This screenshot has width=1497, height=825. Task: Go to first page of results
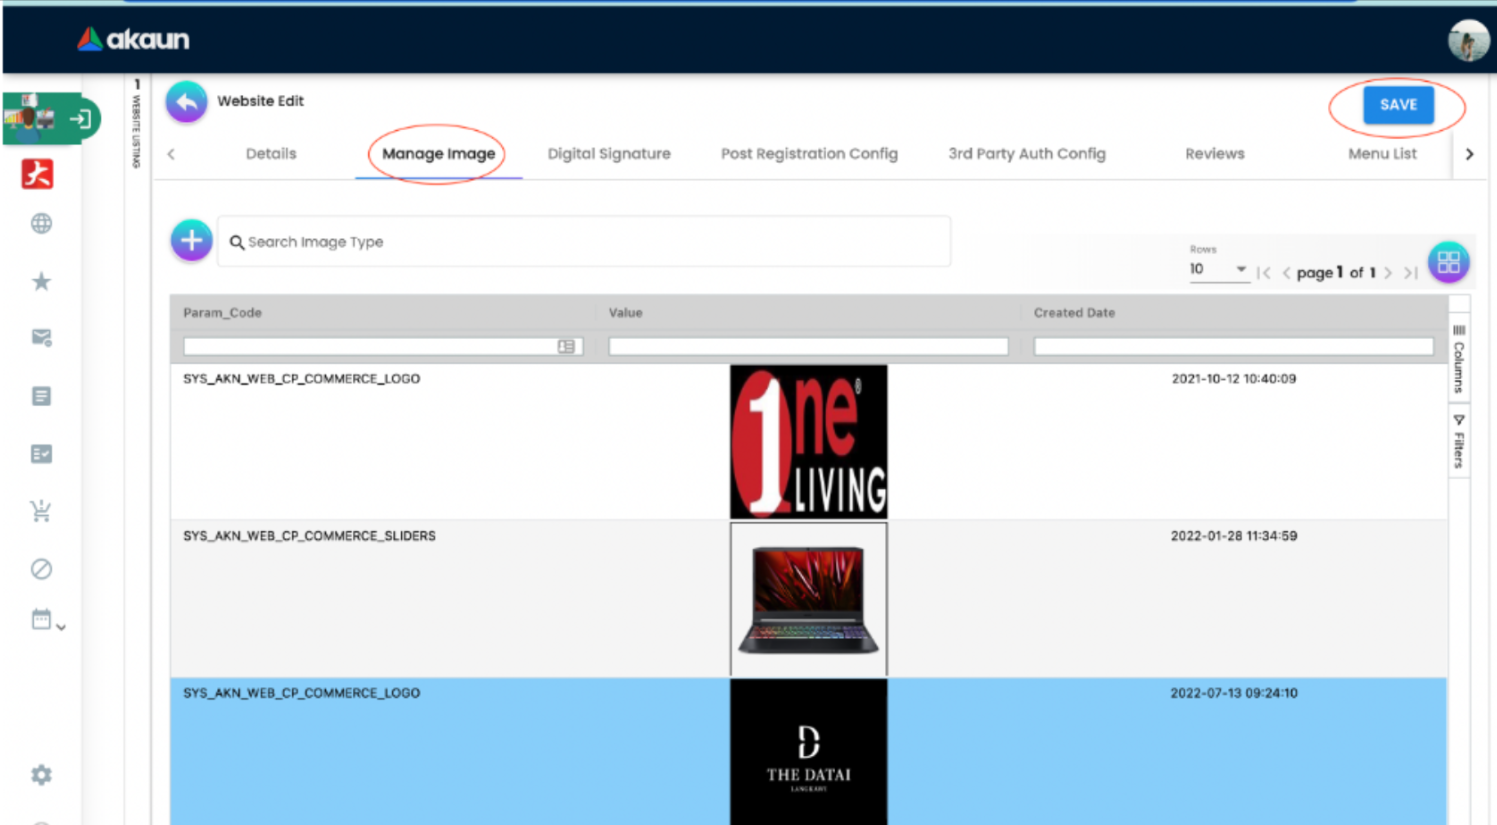(x=1264, y=272)
